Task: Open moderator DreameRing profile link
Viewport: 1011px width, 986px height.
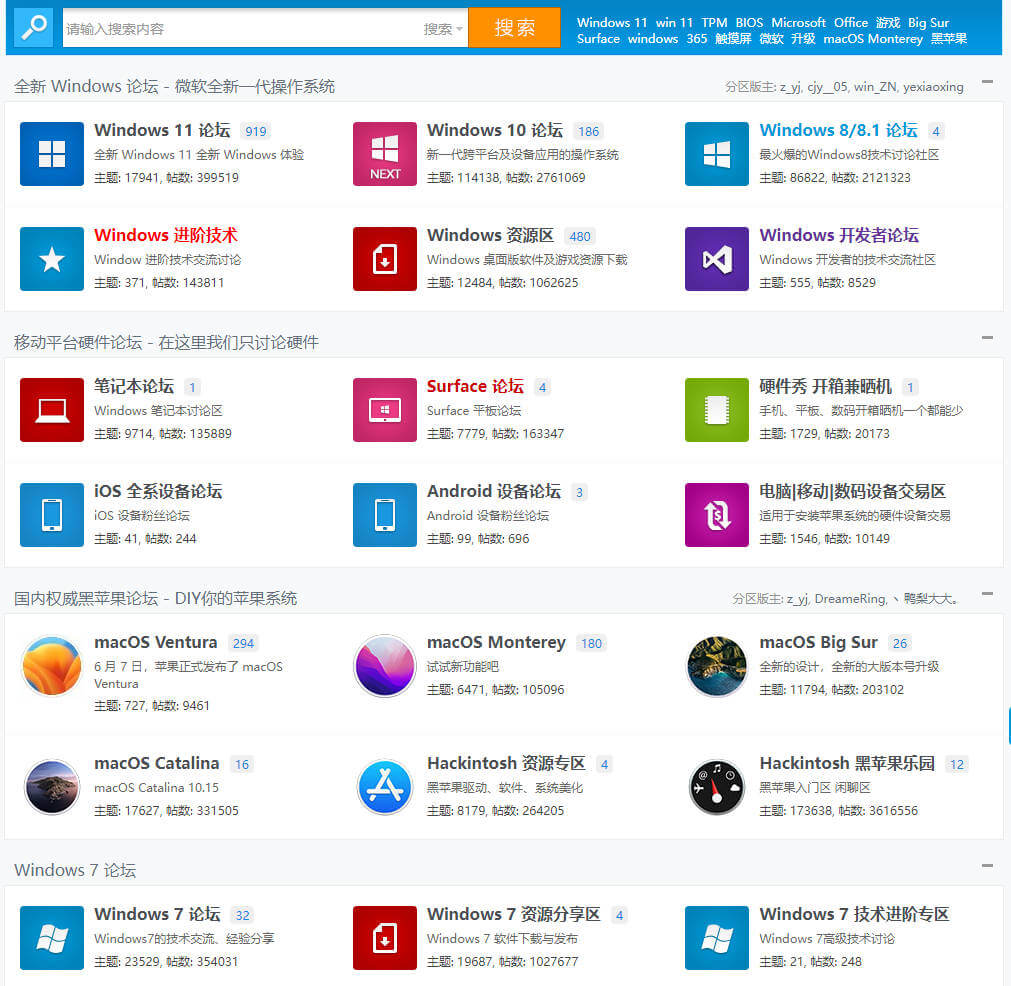Action: click(x=850, y=599)
